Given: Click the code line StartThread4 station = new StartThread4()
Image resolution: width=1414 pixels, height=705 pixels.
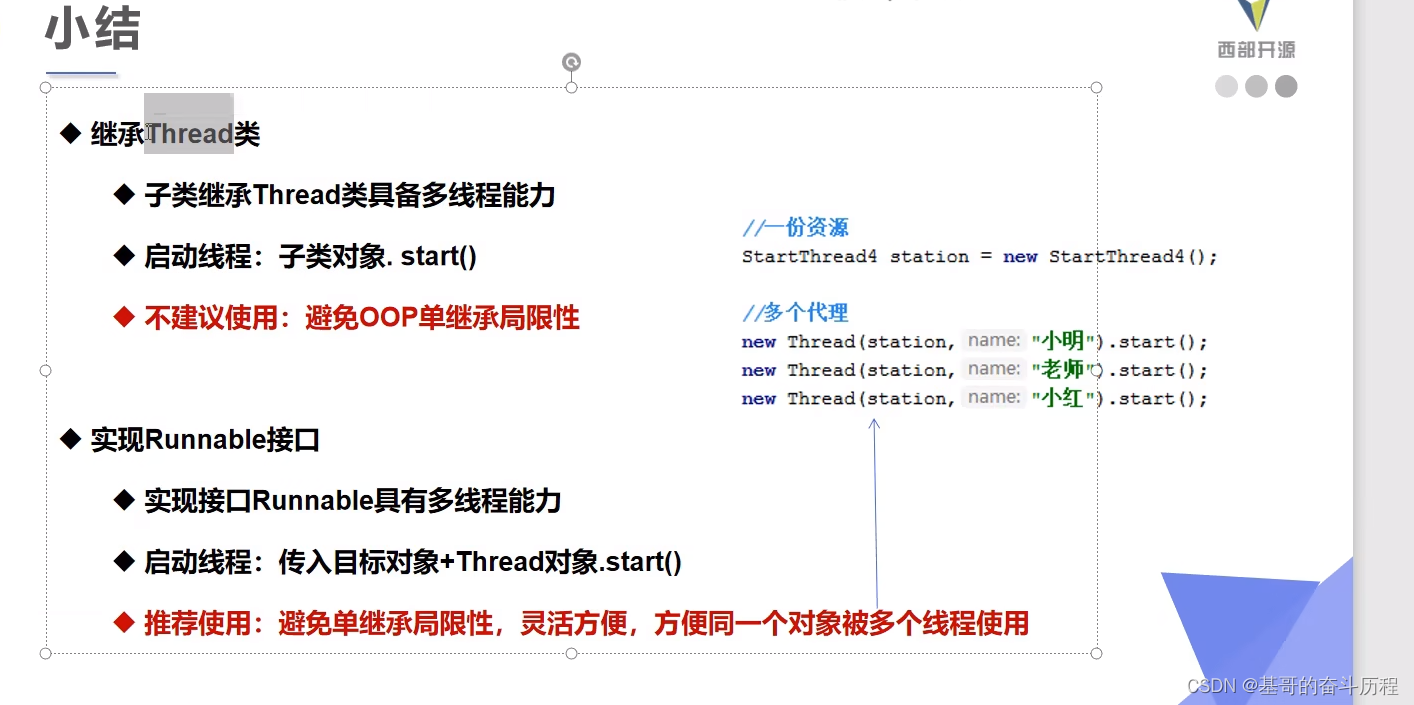Looking at the screenshot, I should pos(980,257).
